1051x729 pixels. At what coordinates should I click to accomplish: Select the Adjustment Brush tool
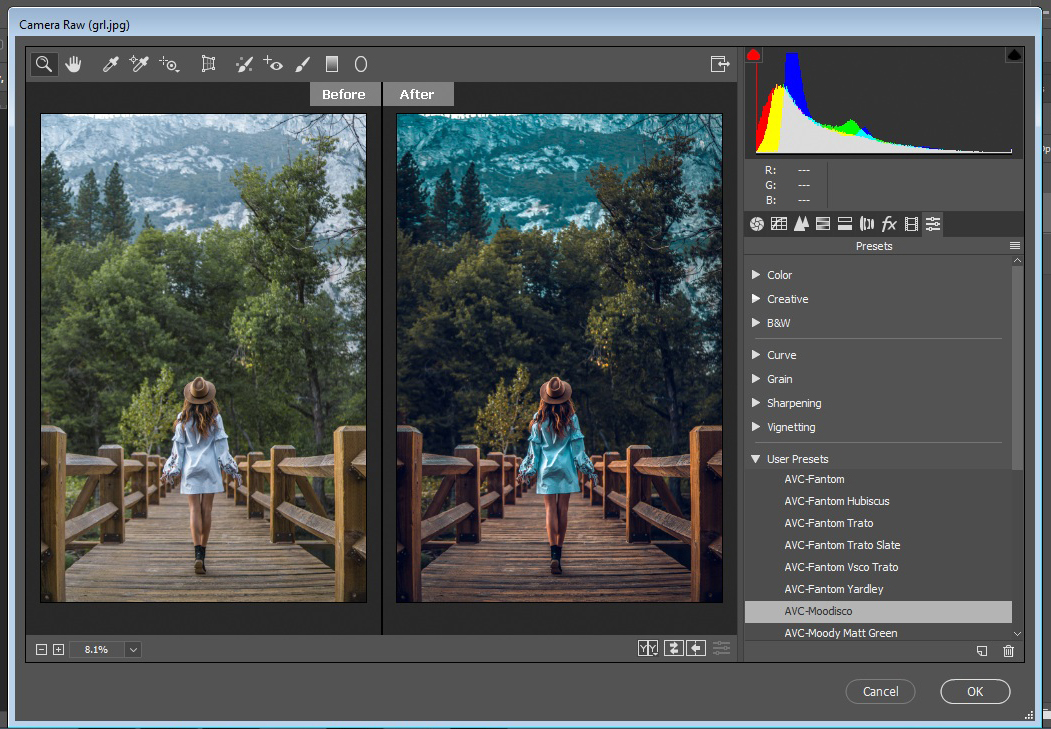tap(303, 64)
